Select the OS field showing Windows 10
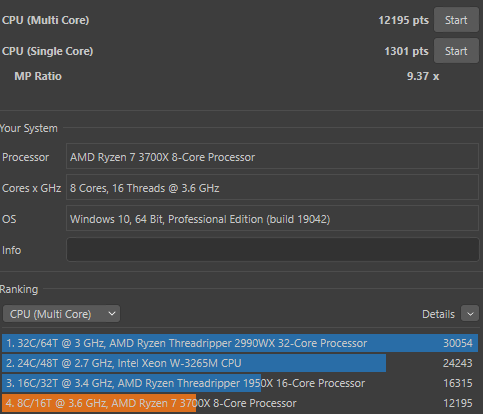This screenshot has width=483, height=414. 273,218
